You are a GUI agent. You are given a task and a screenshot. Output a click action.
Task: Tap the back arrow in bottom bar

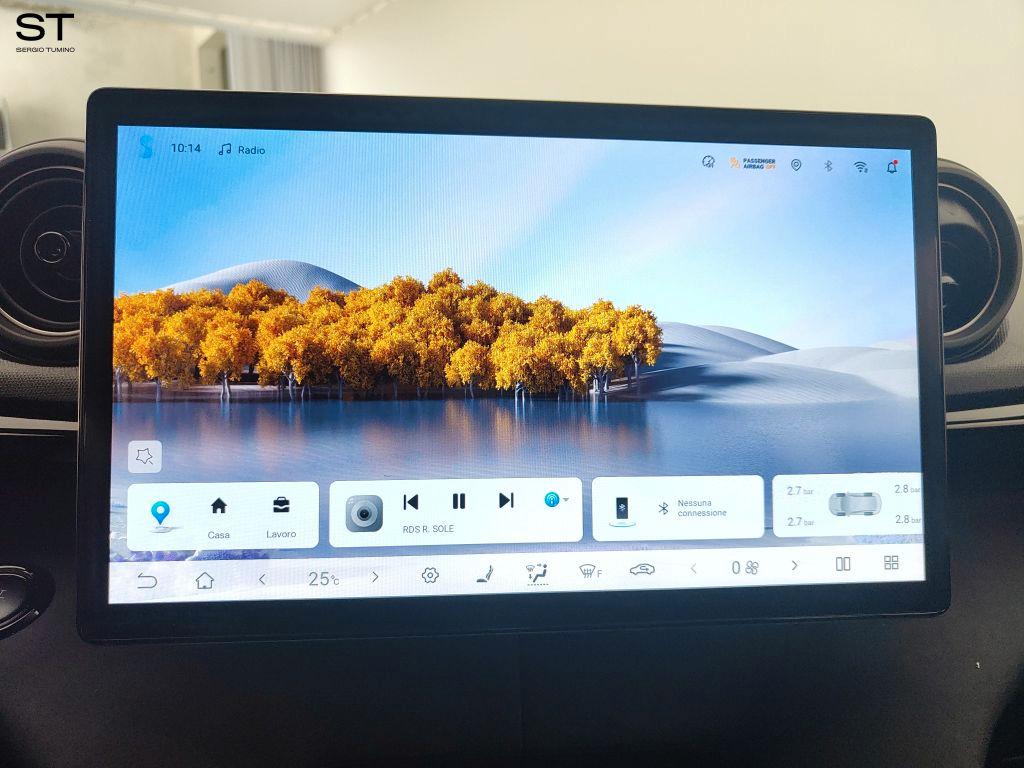[147, 581]
